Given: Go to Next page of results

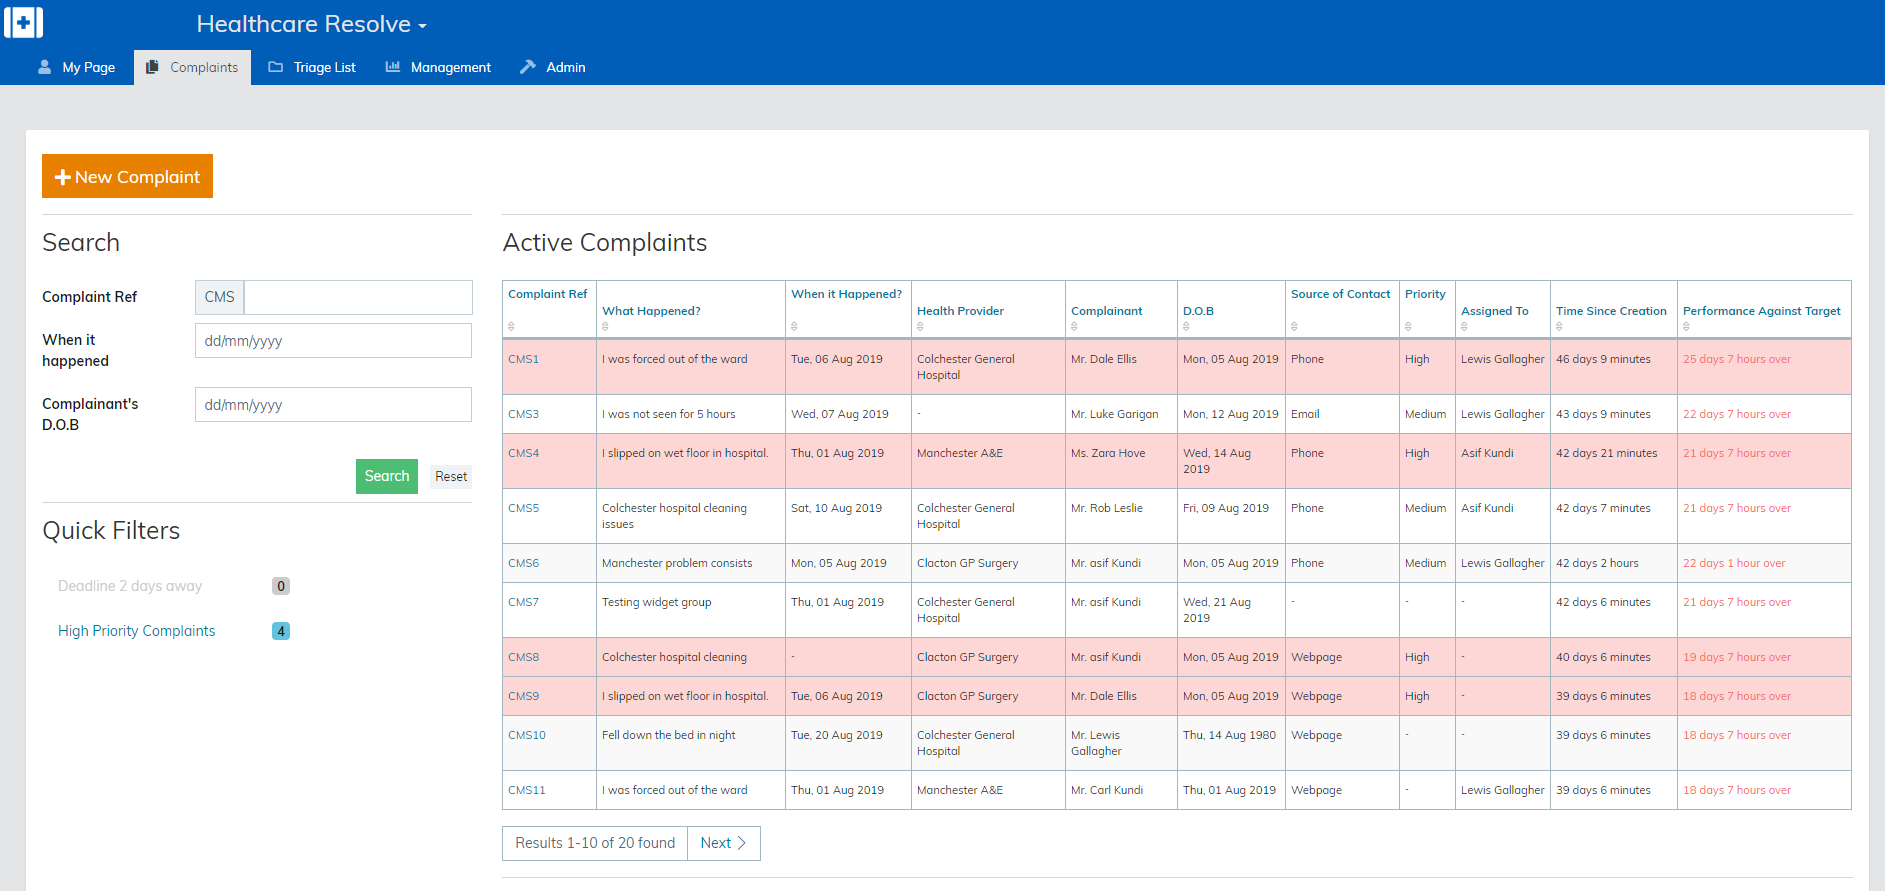Looking at the screenshot, I should (723, 843).
